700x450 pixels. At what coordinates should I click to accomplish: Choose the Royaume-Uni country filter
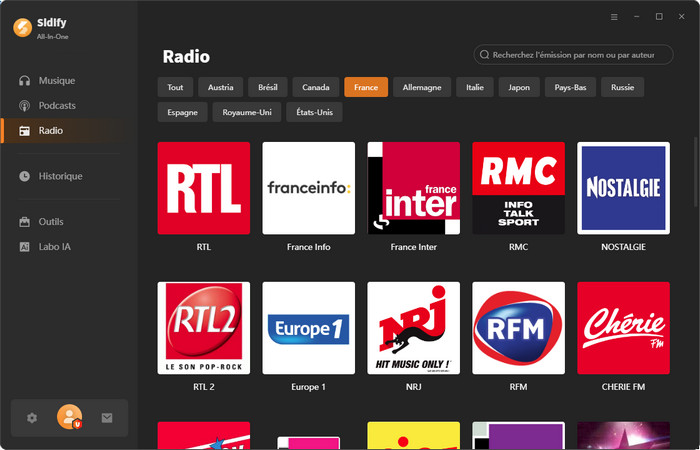point(247,112)
